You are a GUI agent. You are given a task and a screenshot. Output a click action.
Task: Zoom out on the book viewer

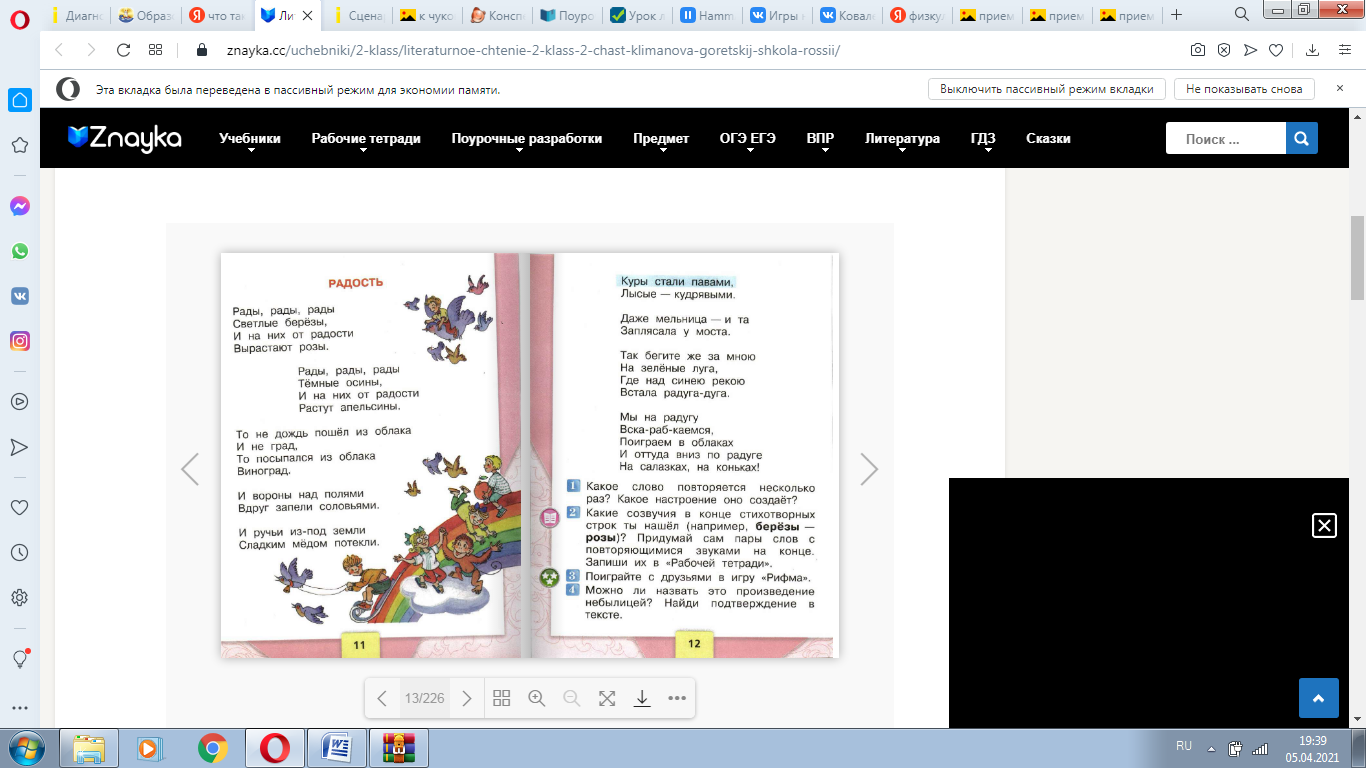click(572, 698)
